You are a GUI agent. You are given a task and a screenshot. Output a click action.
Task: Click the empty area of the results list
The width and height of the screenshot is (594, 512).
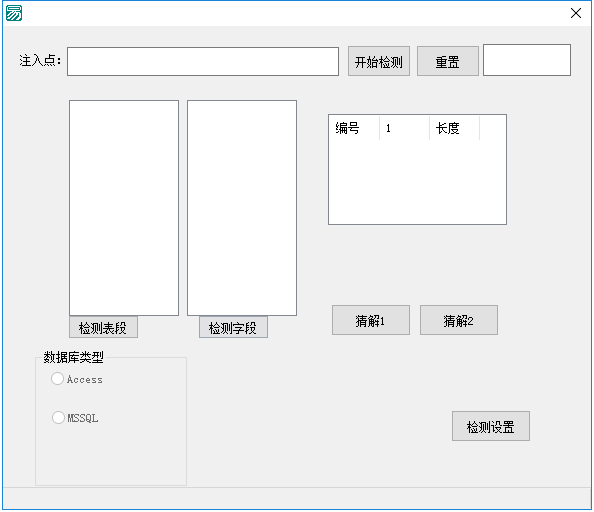[x=417, y=182]
